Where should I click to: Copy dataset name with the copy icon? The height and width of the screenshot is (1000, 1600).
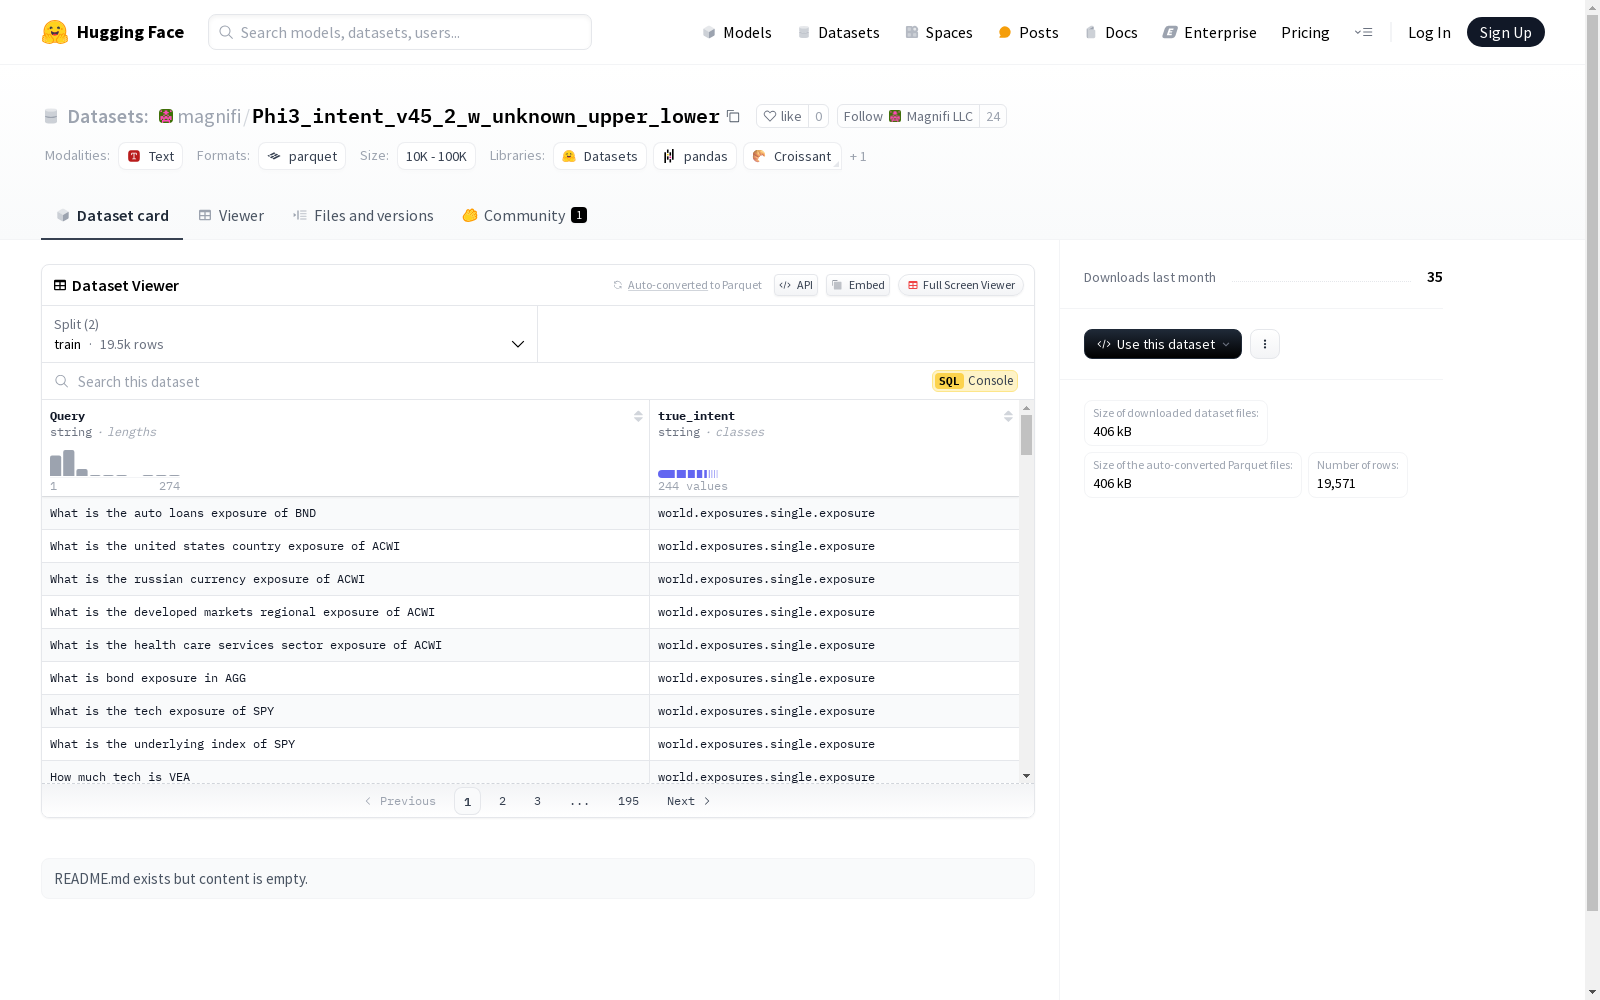(733, 116)
